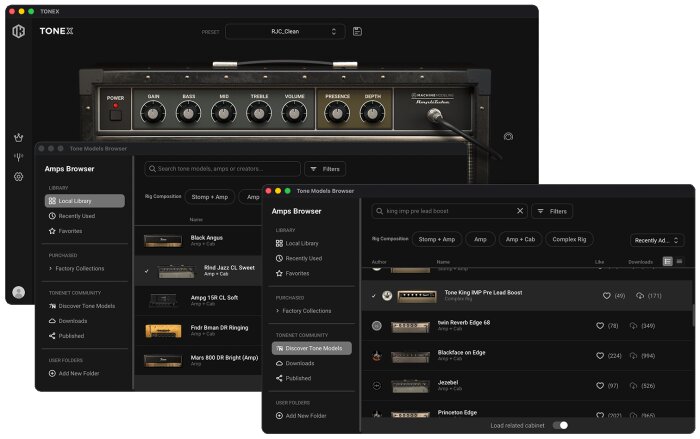Save the RJC_Clean preset with disk icon
Screen dimensions: 700x439
[x=357, y=31]
